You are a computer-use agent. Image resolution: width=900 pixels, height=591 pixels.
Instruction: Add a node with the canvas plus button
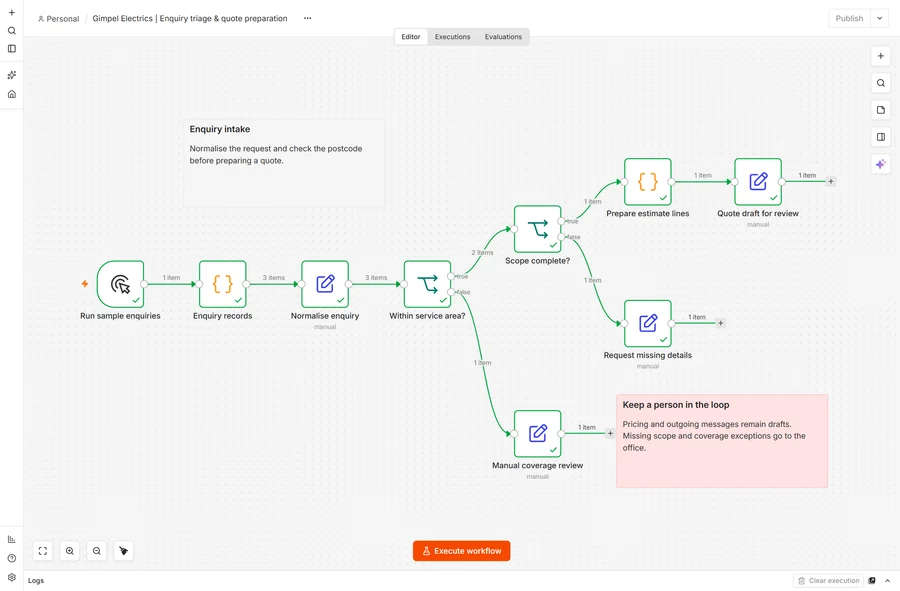click(x=880, y=56)
